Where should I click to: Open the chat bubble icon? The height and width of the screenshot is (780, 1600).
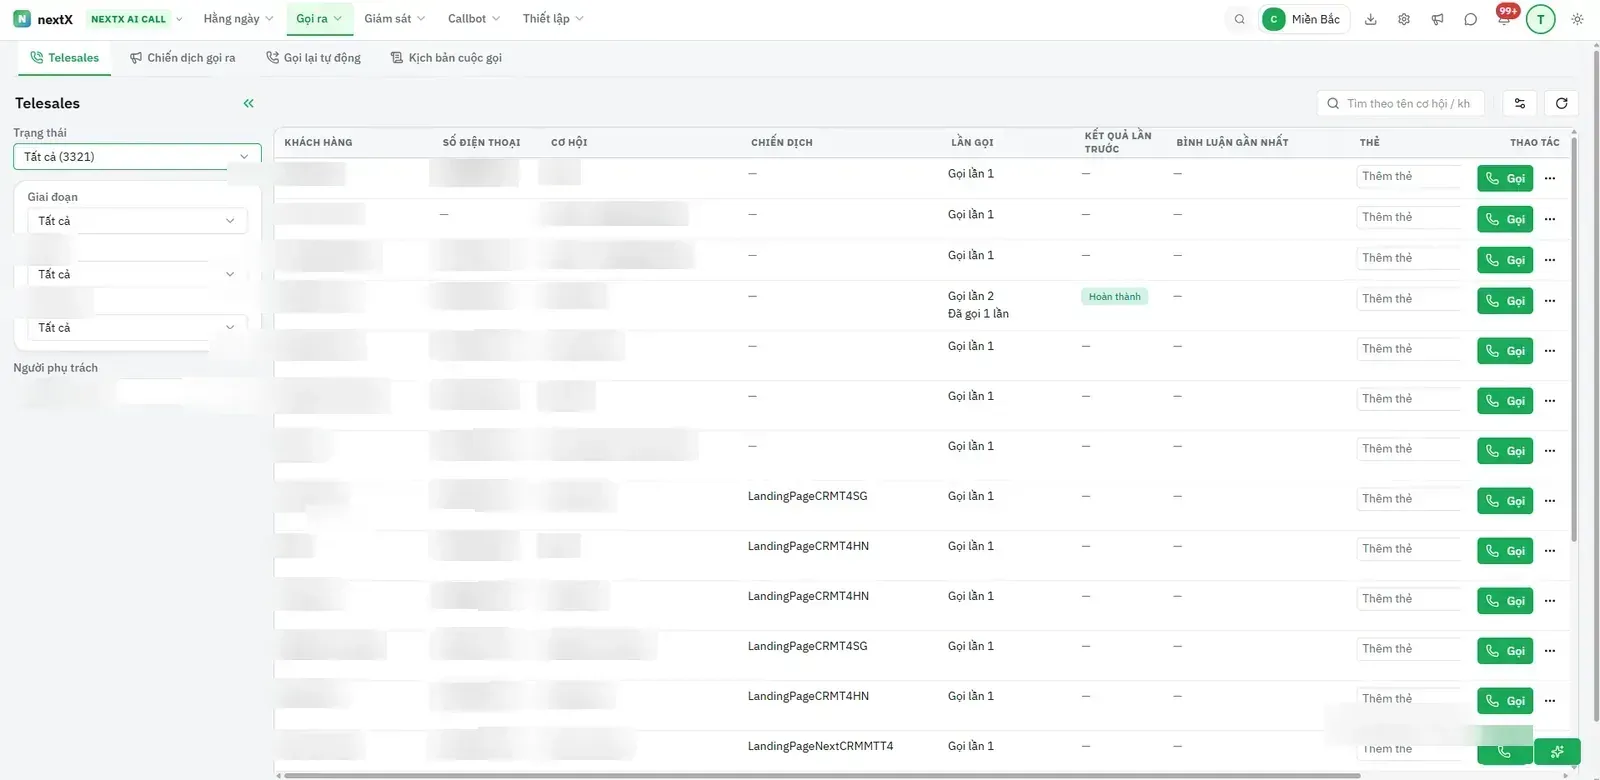pos(1470,19)
